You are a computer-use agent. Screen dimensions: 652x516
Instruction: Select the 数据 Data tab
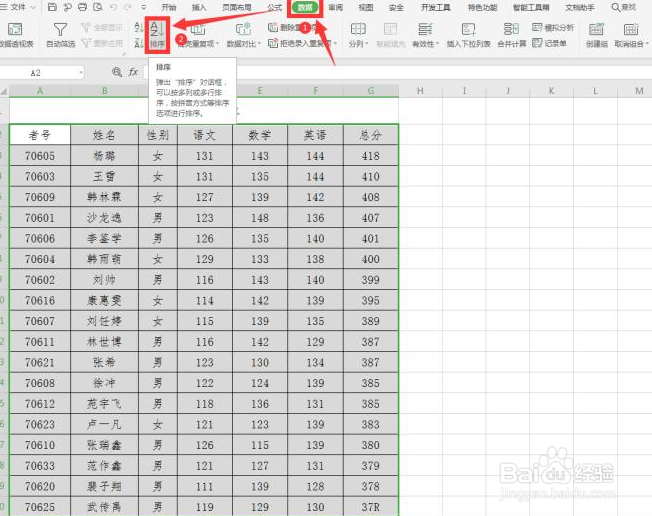click(305, 7)
